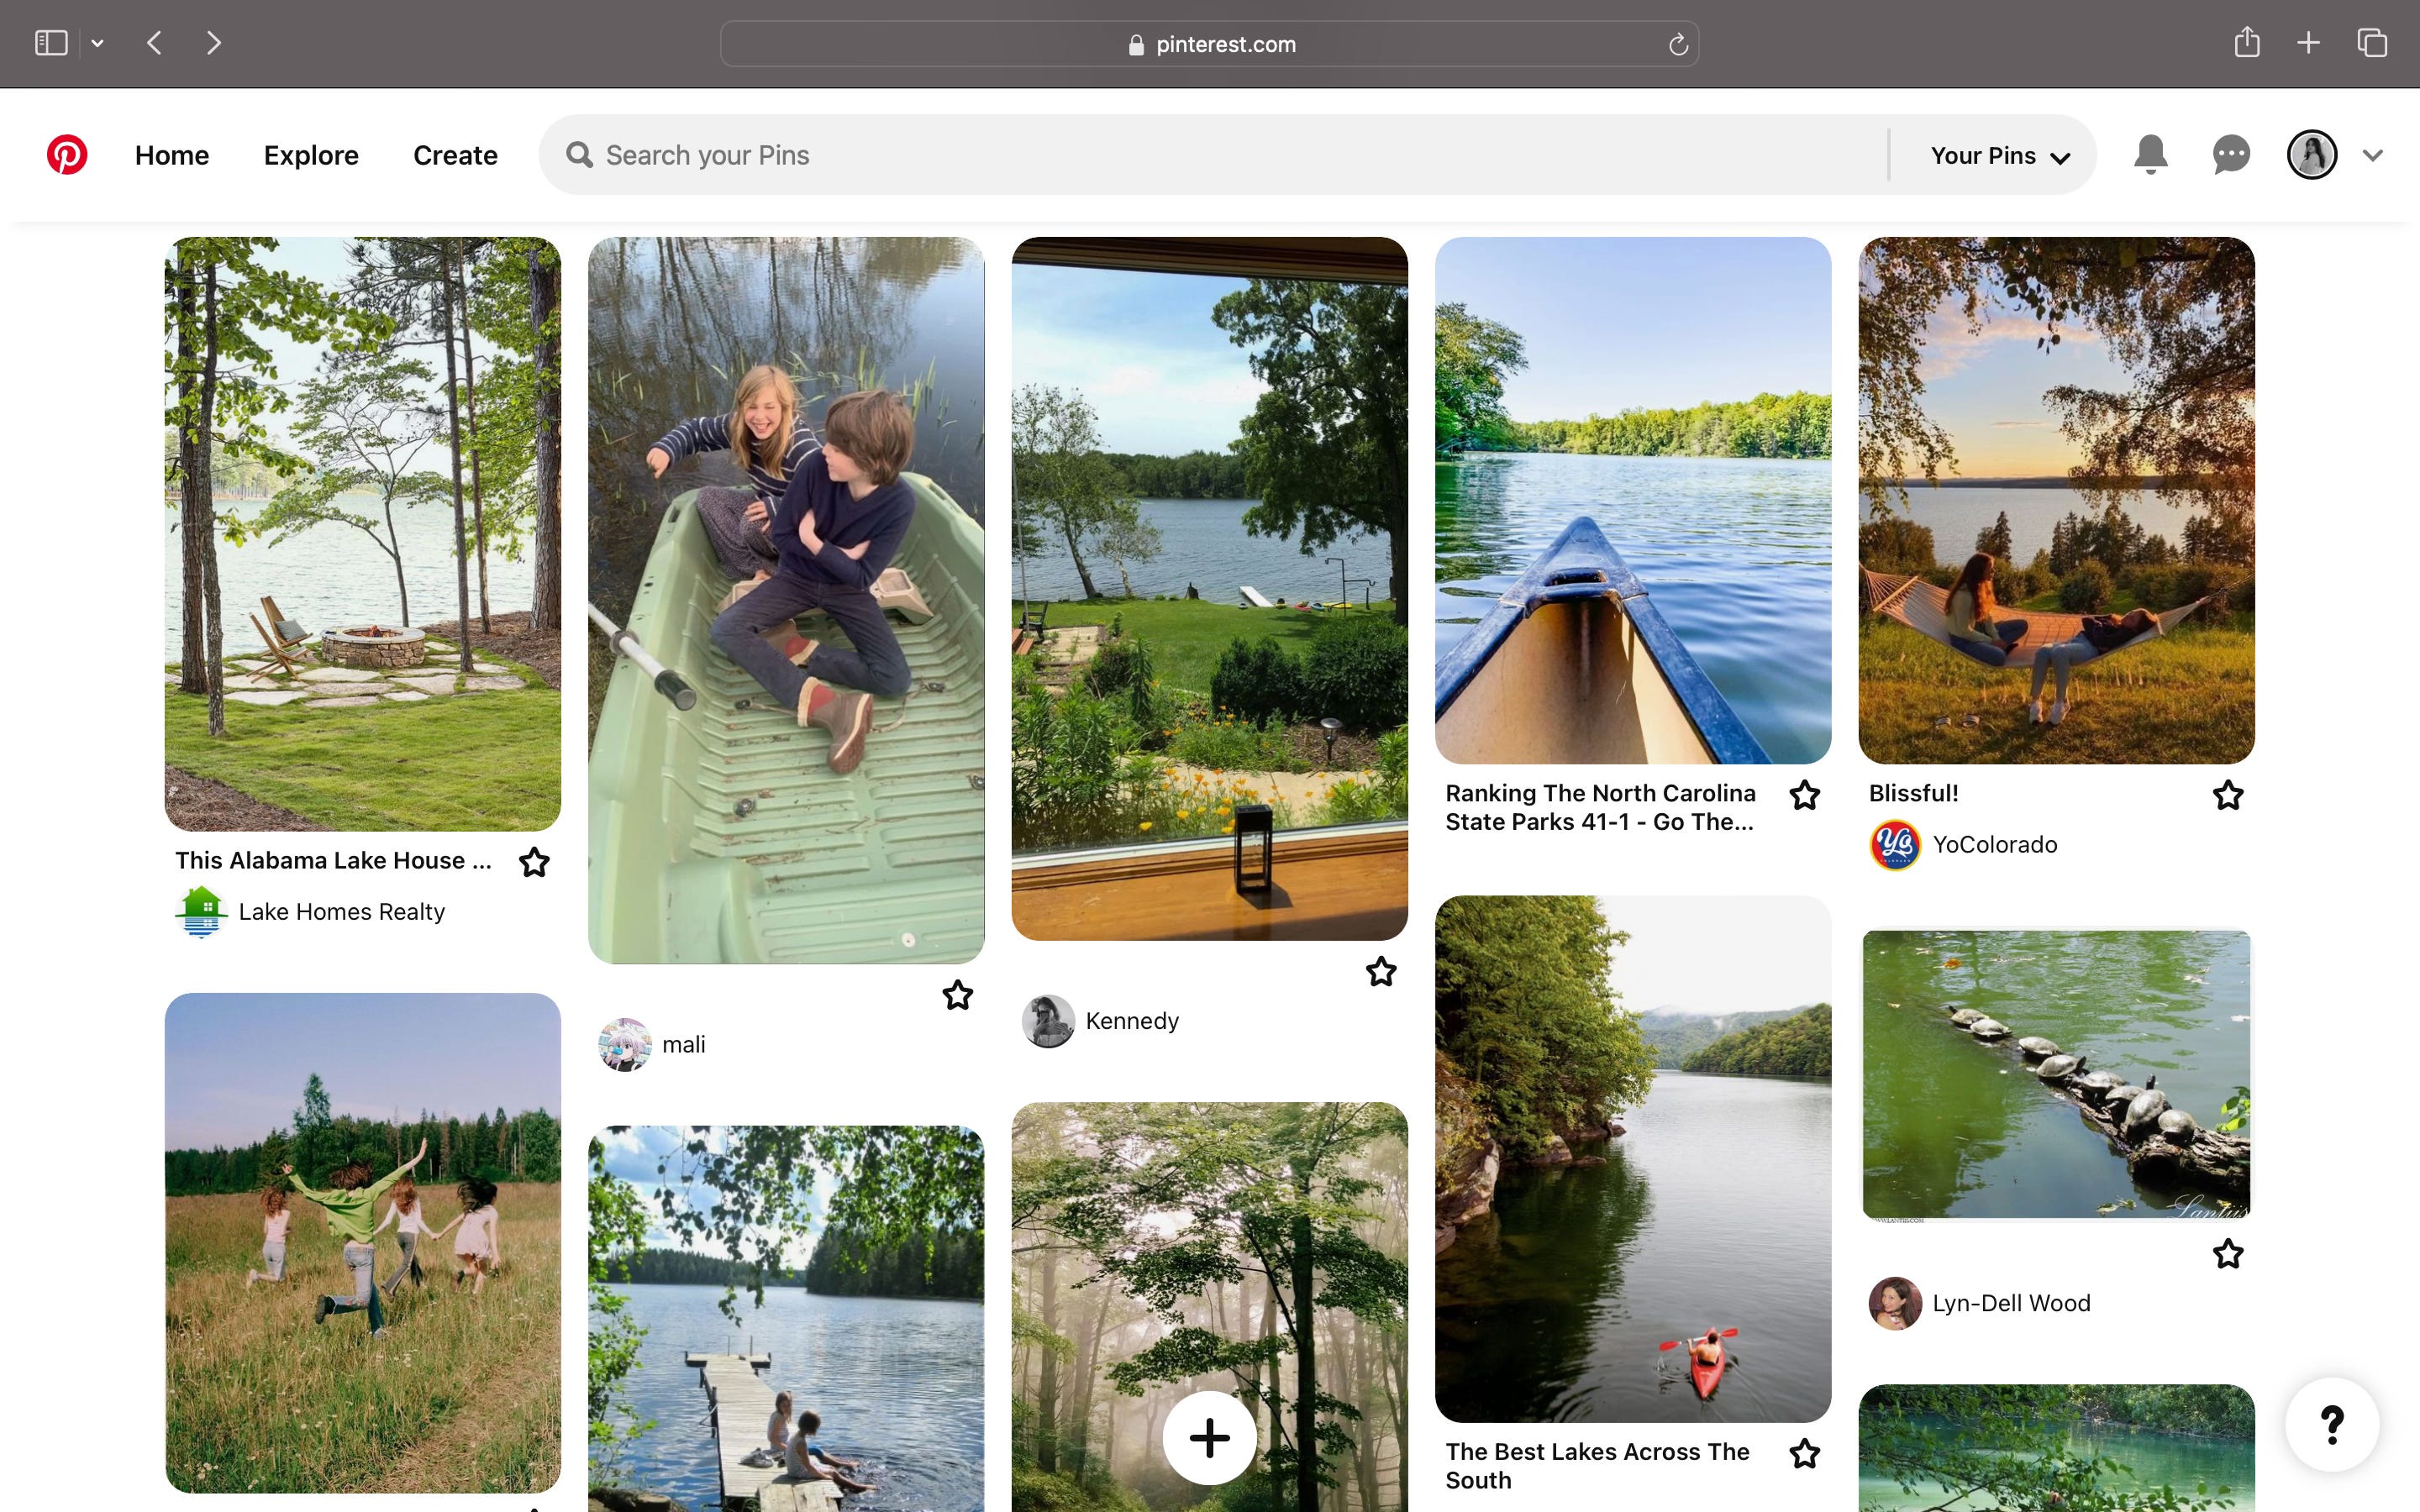Toggle the Safari sidebar button
This screenshot has width=2420, height=1512.
point(51,43)
